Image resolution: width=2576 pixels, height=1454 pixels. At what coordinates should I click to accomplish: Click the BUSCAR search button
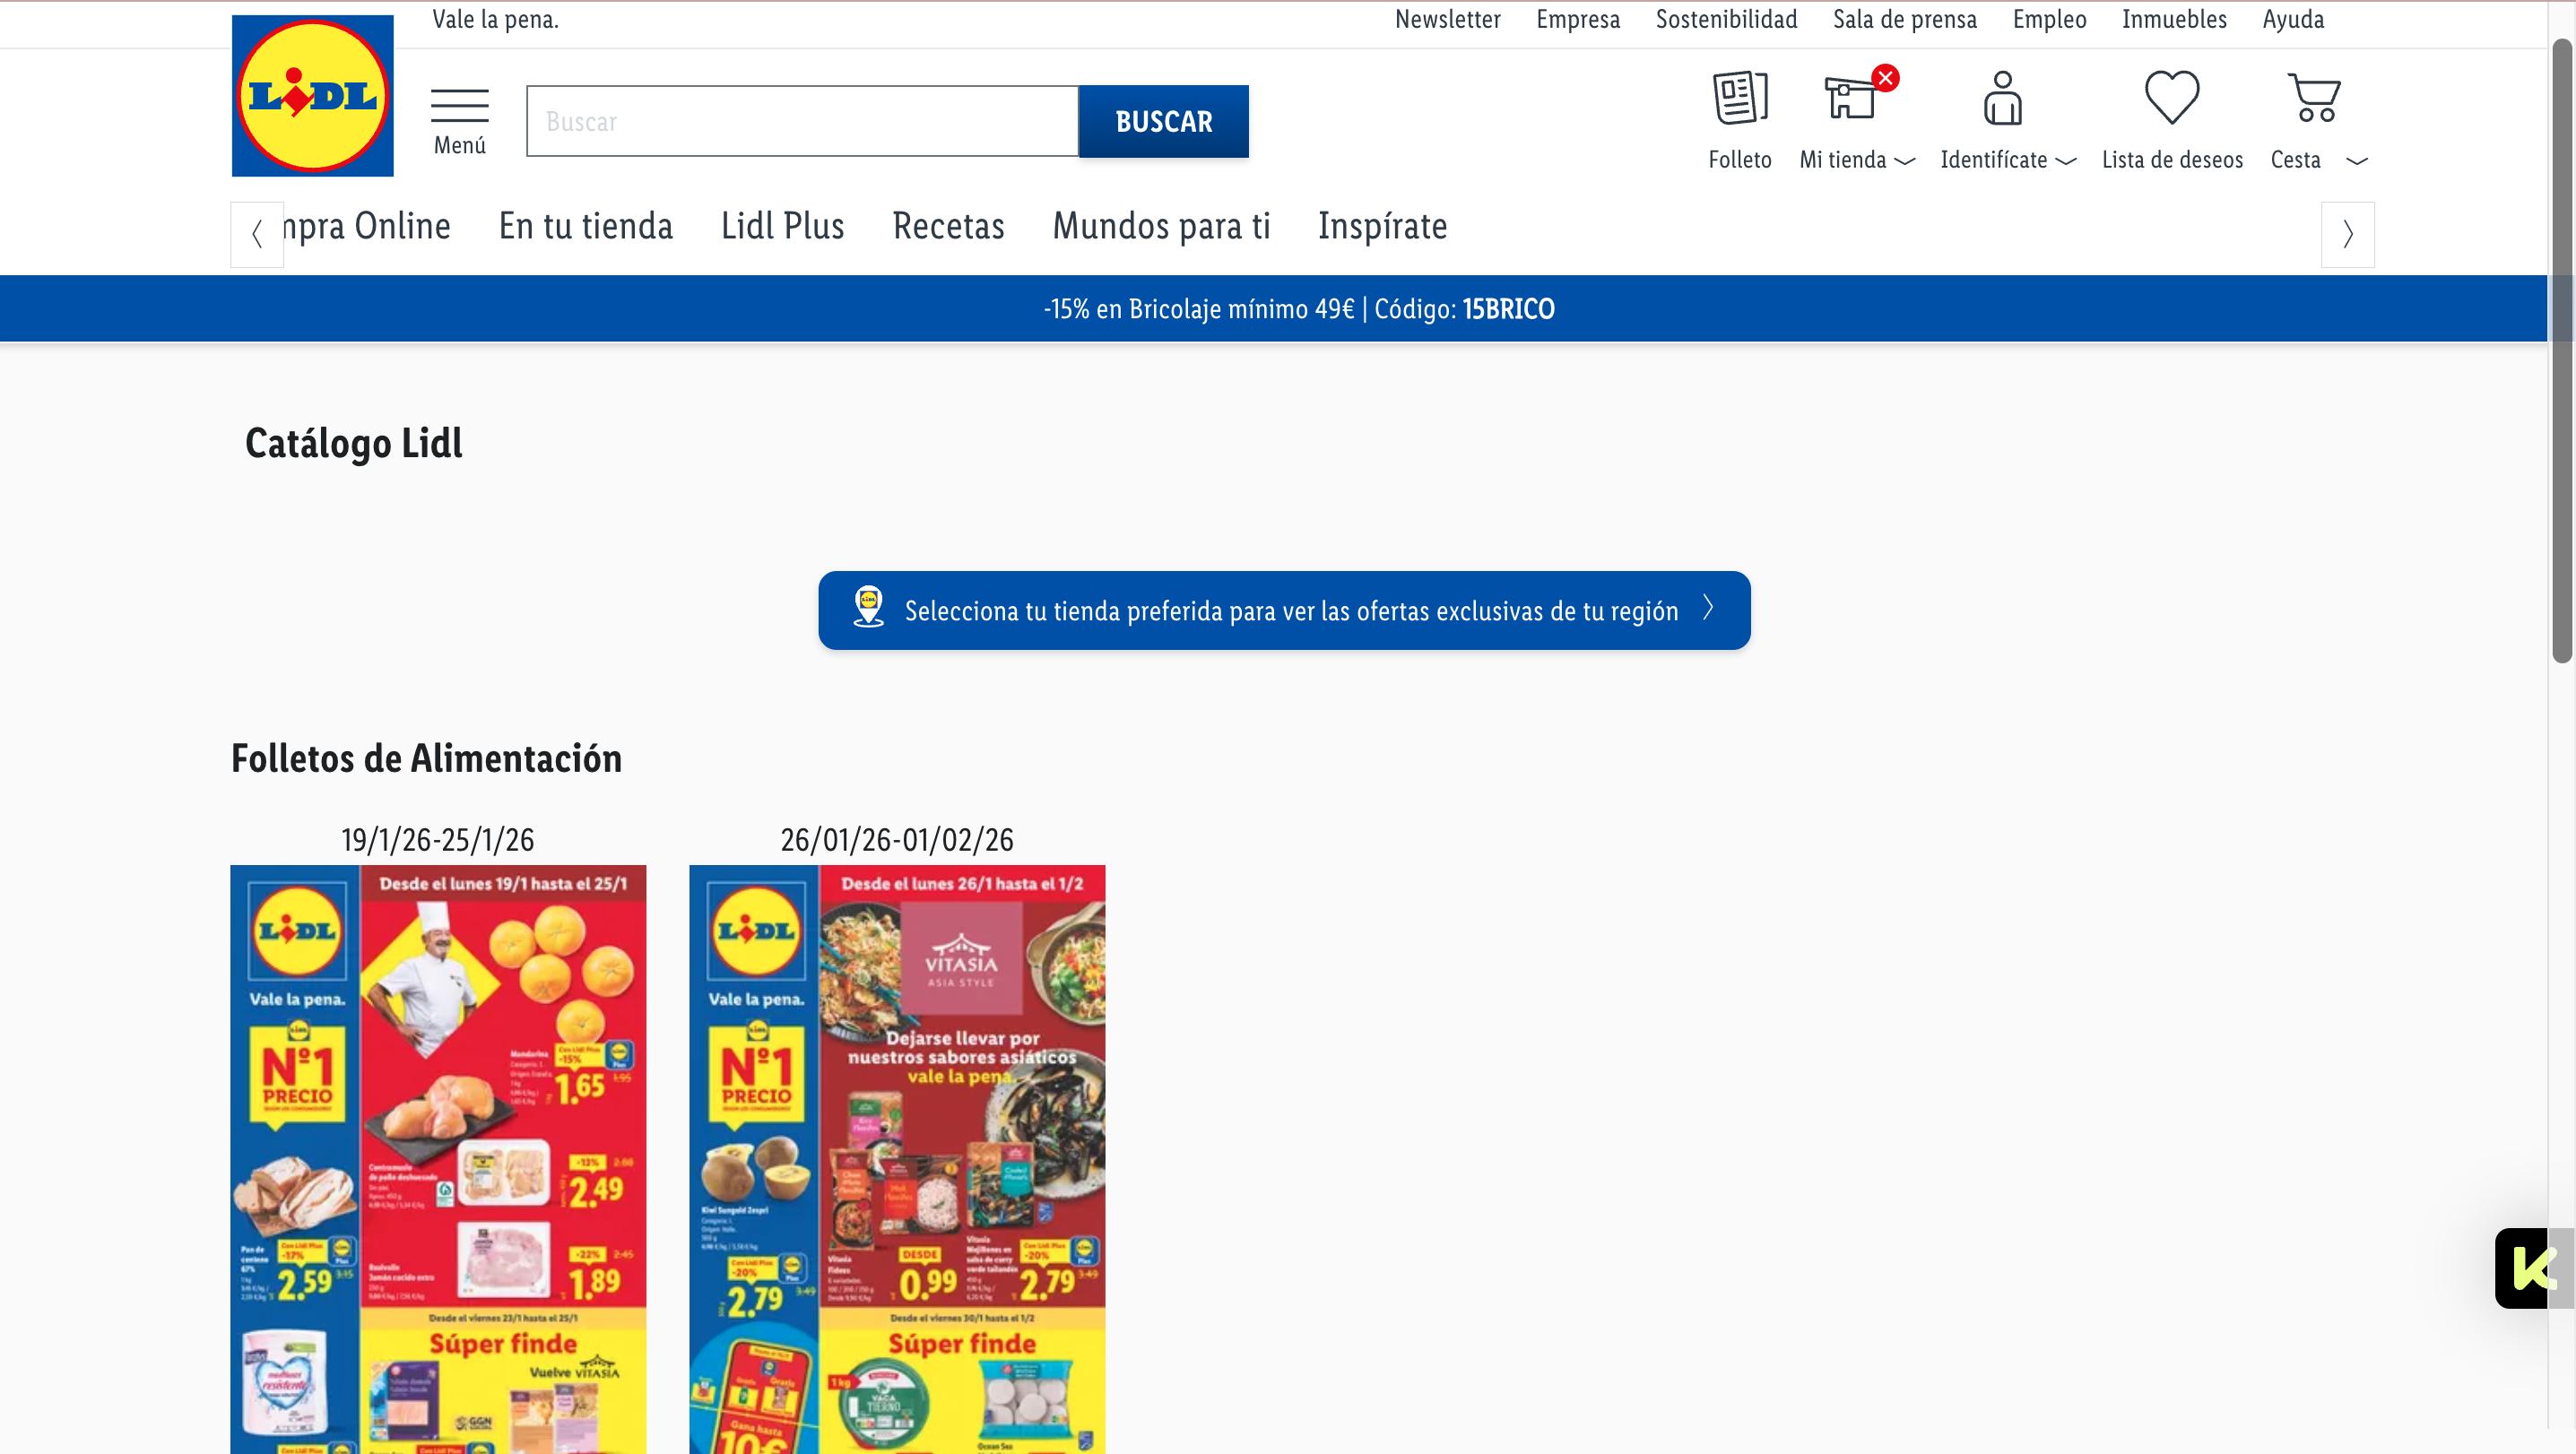1164,121
